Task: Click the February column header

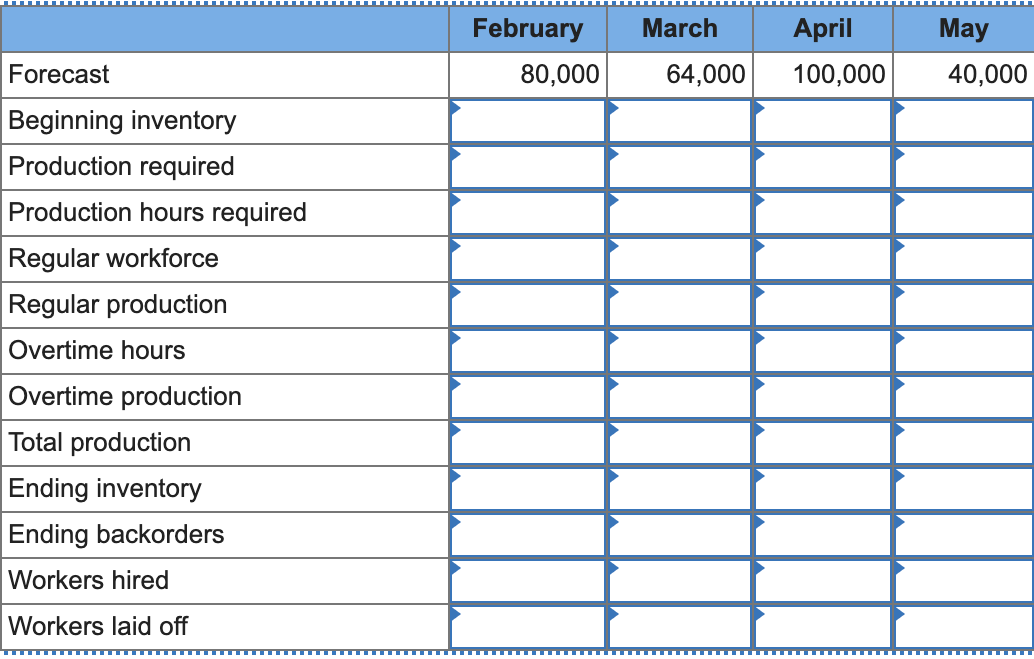Action: pos(527,29)
